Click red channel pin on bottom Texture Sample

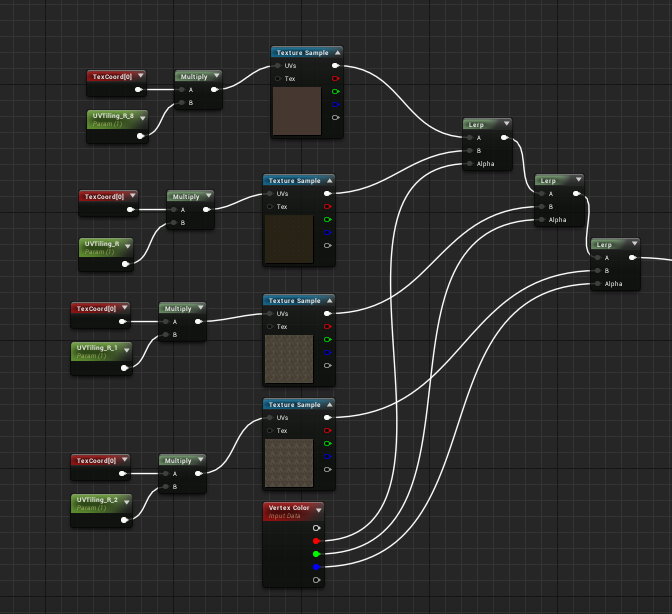(327, 430)
